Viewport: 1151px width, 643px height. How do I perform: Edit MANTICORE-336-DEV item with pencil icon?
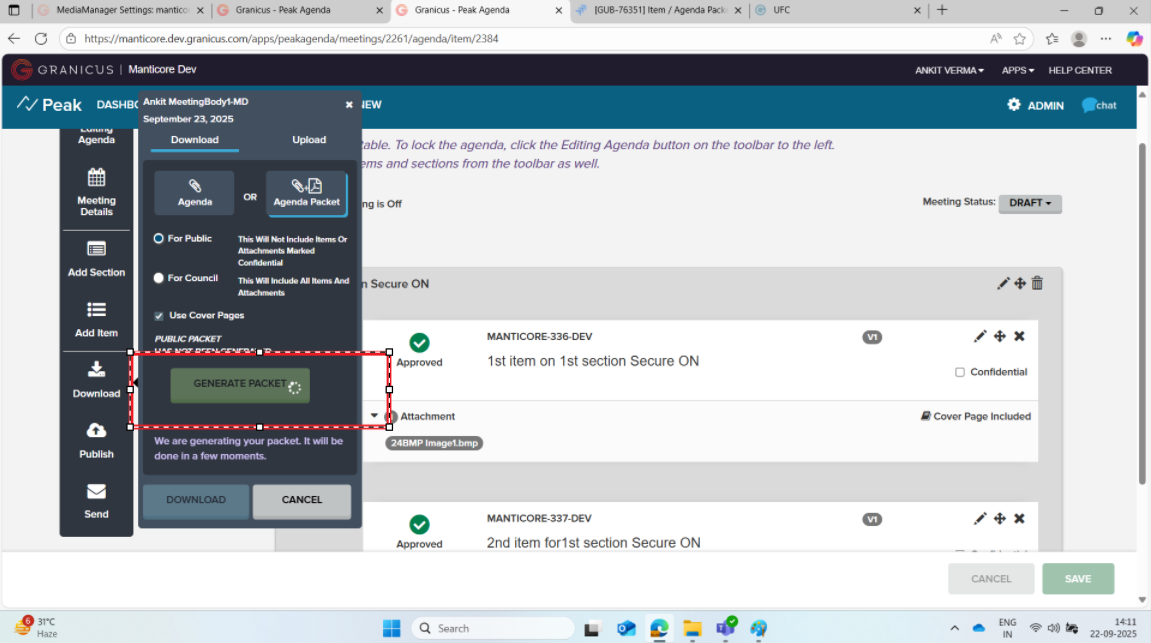[x=980, y=336]
